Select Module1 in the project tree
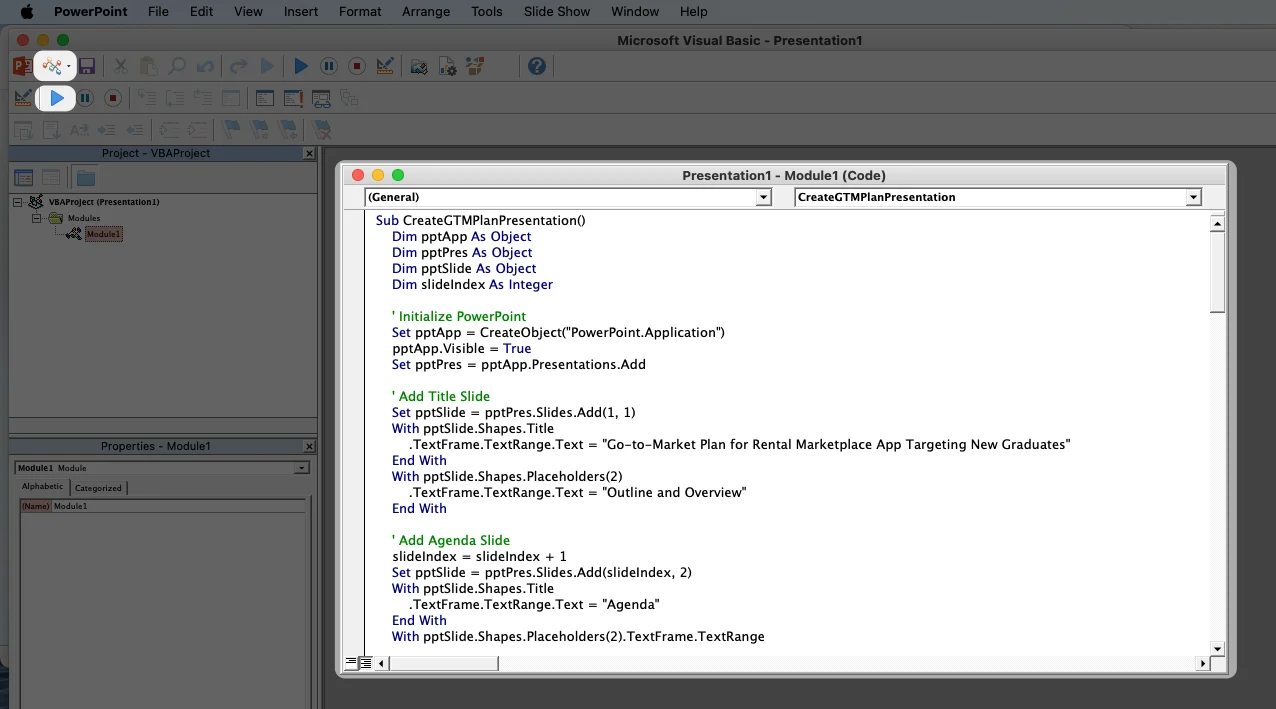 (103, 234)
